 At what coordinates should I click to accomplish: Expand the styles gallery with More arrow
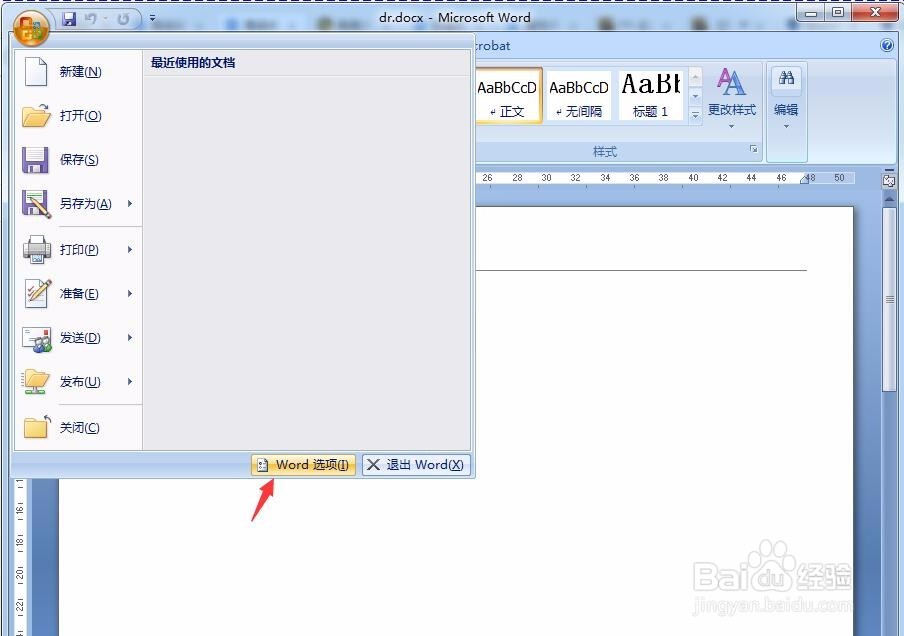tap(695, 115)
